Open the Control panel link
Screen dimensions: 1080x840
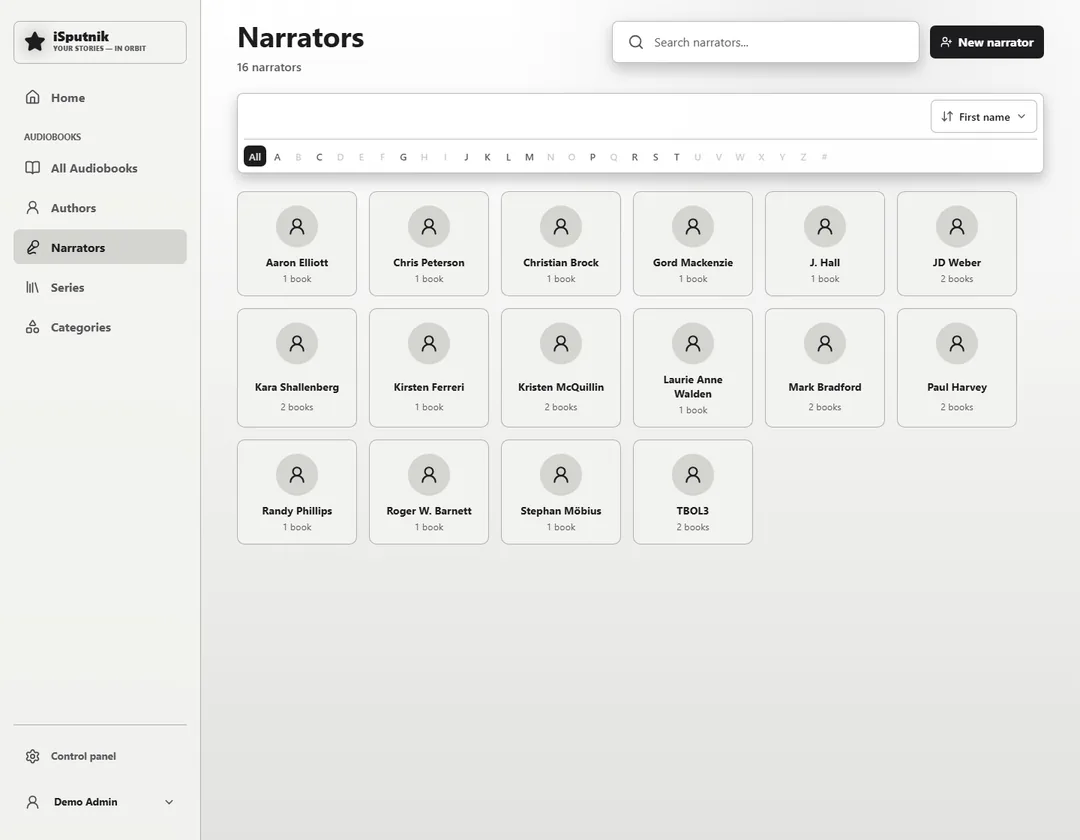(x=100, y=756)
